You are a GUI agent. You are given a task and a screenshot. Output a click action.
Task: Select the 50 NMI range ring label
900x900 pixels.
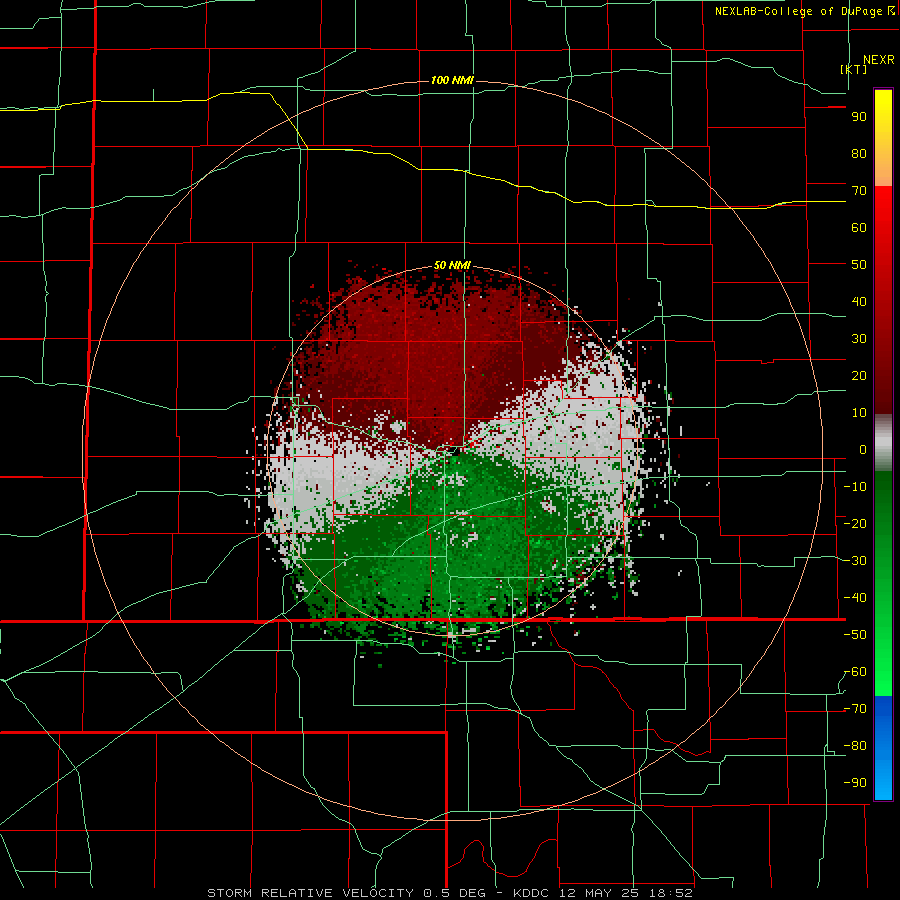coord(452,265)
